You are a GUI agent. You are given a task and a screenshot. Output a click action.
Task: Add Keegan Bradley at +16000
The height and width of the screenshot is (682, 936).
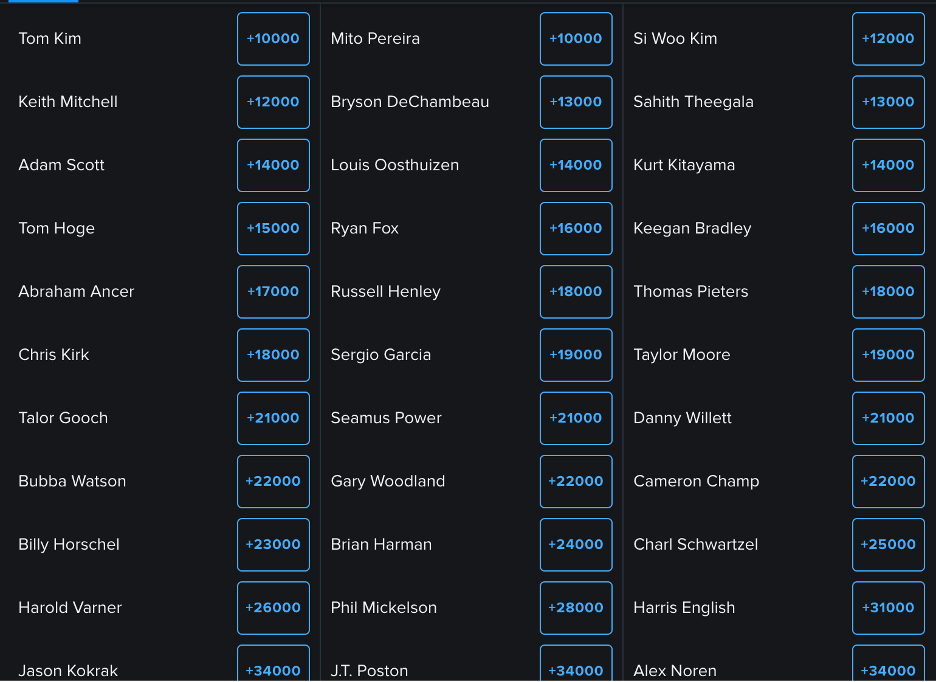[888, 228]
